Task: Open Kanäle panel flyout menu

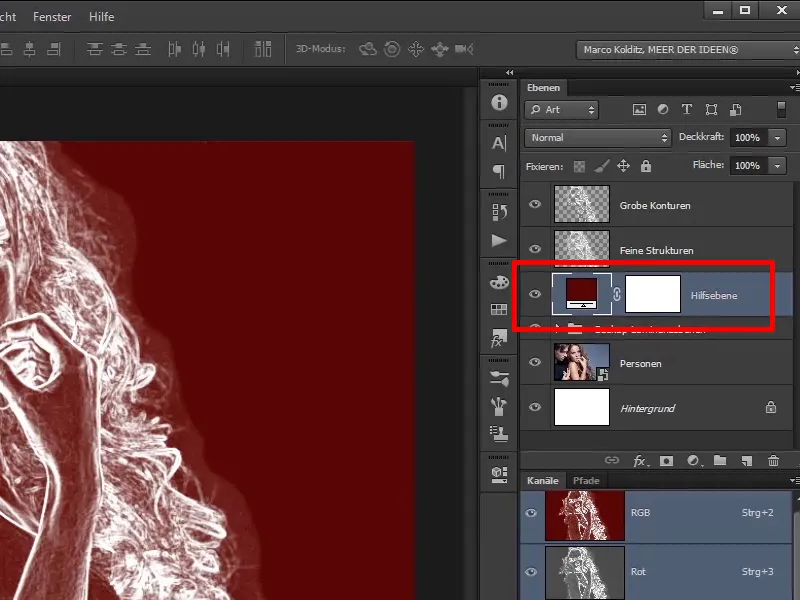Action: click(794, 480)
